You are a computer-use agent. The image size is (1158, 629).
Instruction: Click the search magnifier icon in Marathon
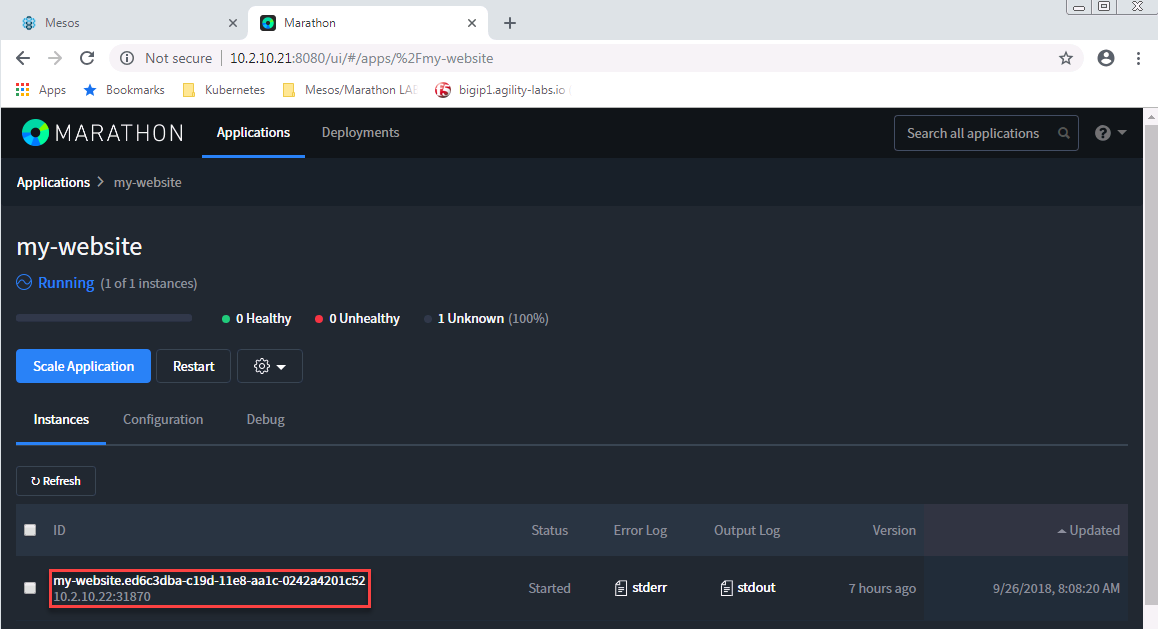tap(1063, 133)
